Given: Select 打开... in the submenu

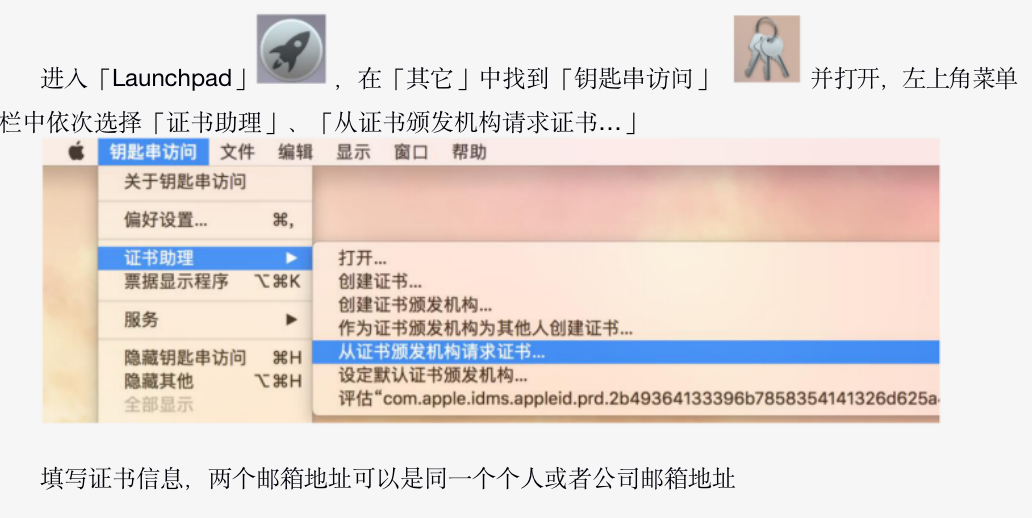Looking at the screenshot, I should click(x=625, y=258).
